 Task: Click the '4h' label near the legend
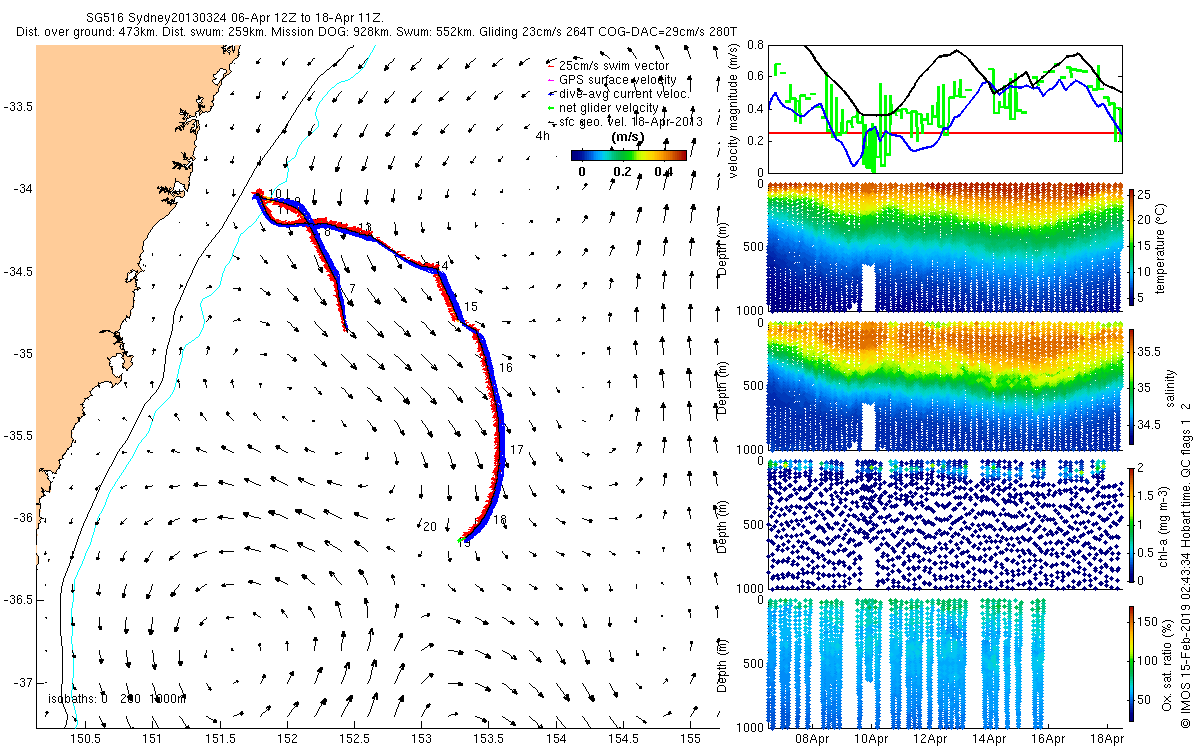pos(543,135)
